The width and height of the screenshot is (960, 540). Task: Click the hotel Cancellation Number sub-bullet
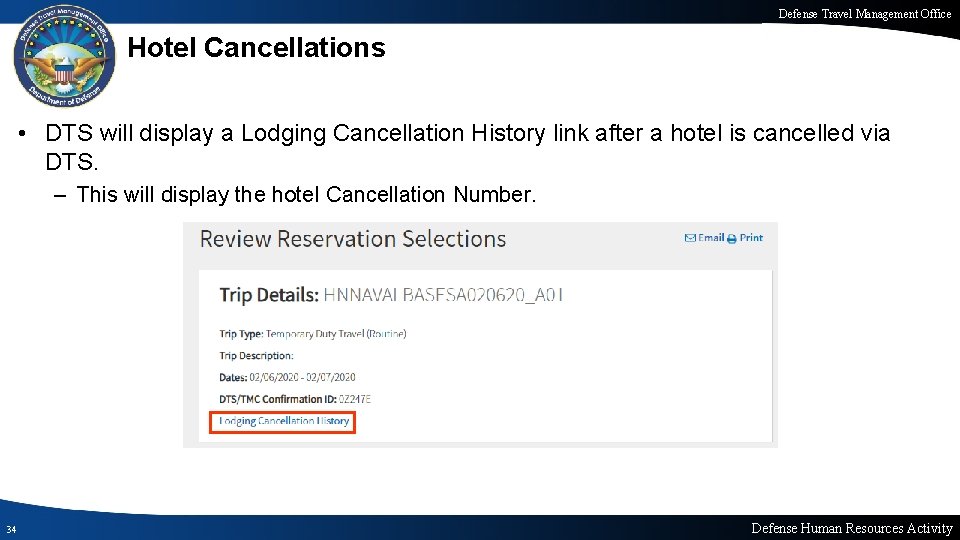[x=306, y=194]
